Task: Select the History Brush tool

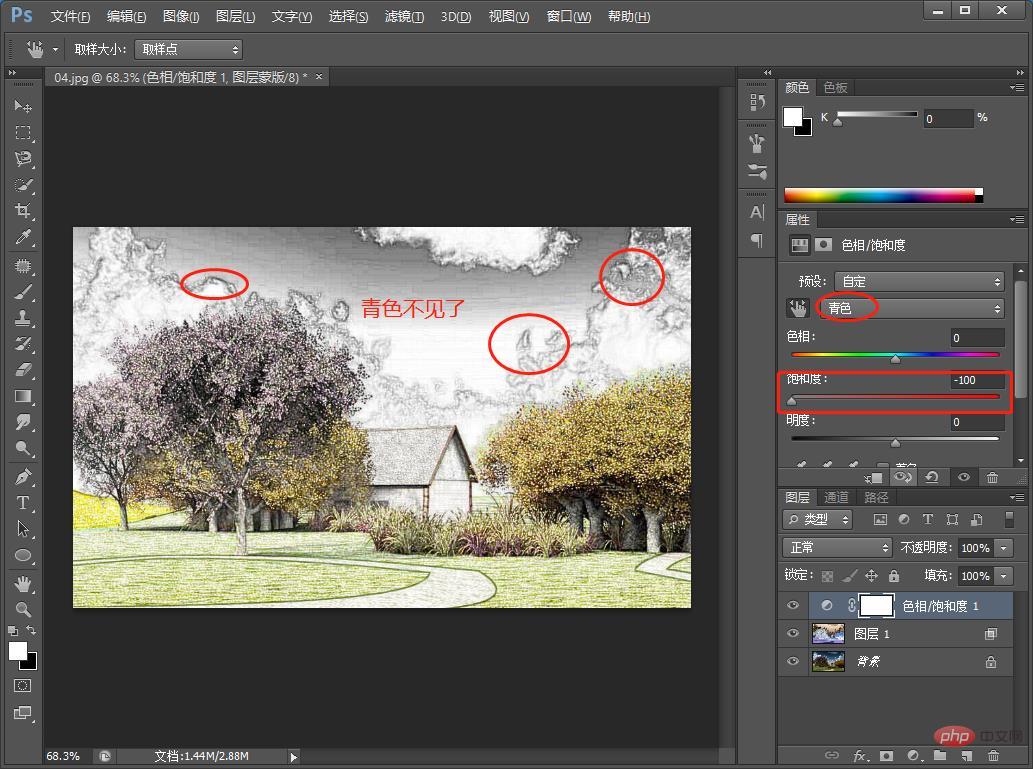Action: point(23,343)
